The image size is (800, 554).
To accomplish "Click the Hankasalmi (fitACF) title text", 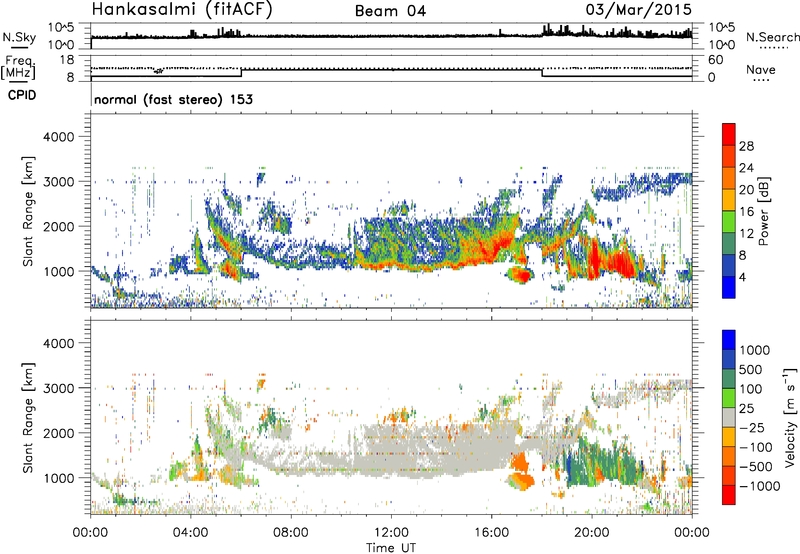I will tap(182, 10).
